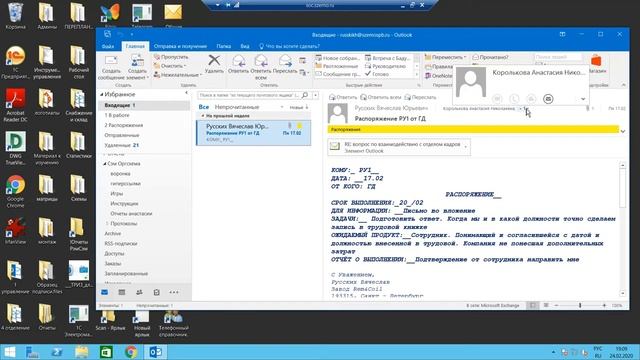
Task: Click the 'Что вы хотите сделать?' search box
Action: pyautogui.click(x=289, y=46)
